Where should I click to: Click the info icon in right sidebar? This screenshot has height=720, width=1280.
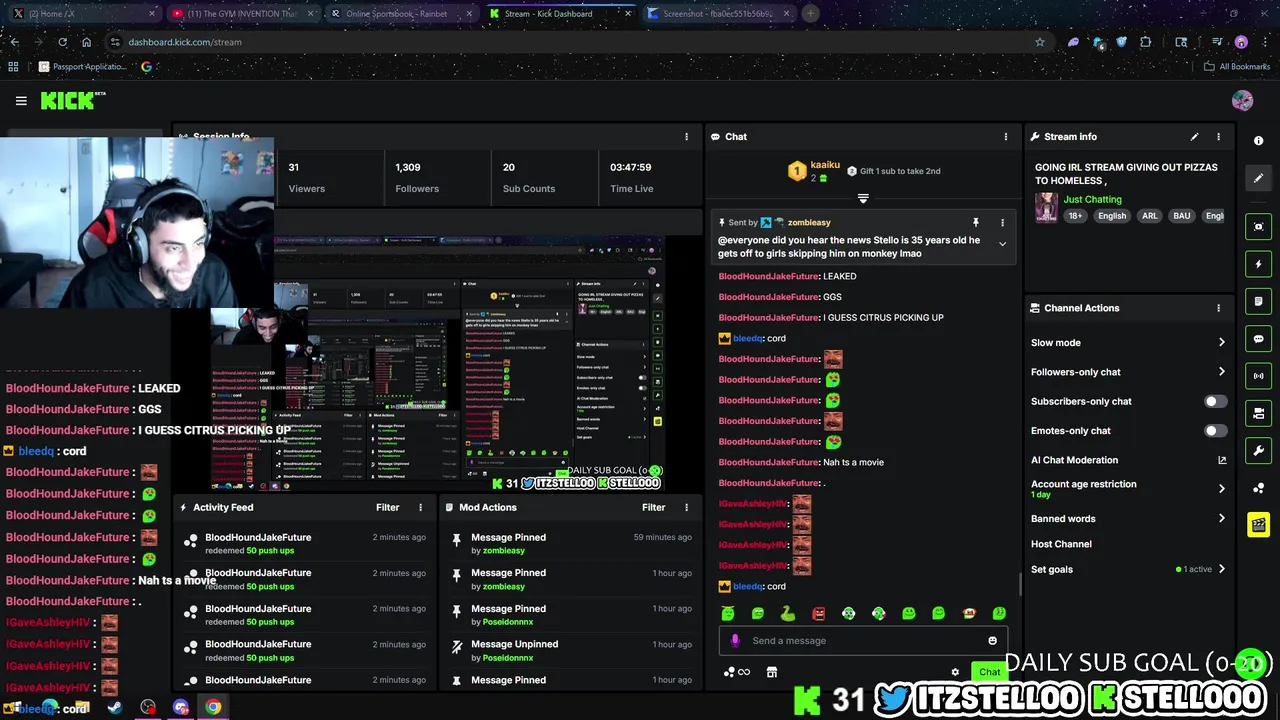tap(1258, 141)
